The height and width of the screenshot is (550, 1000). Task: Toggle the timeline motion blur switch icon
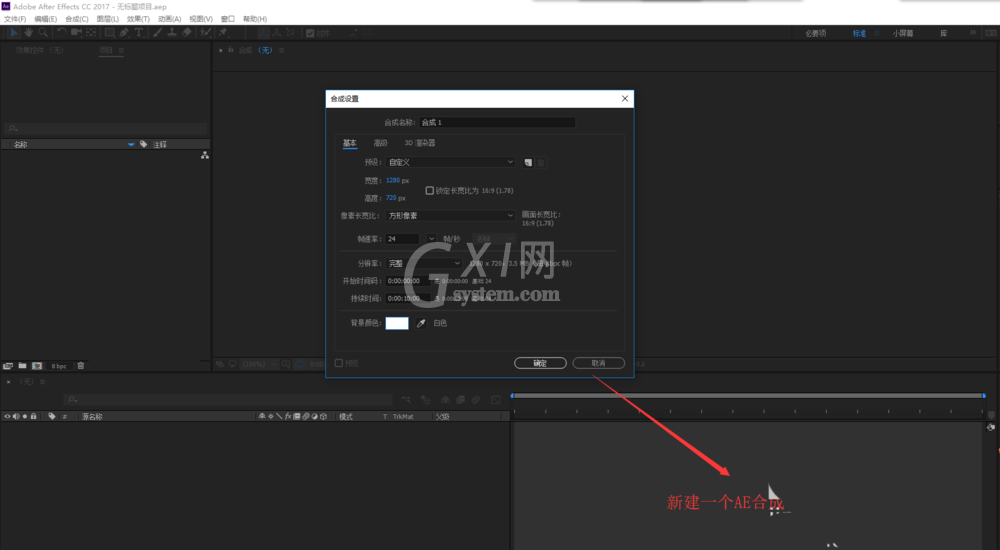476,400
